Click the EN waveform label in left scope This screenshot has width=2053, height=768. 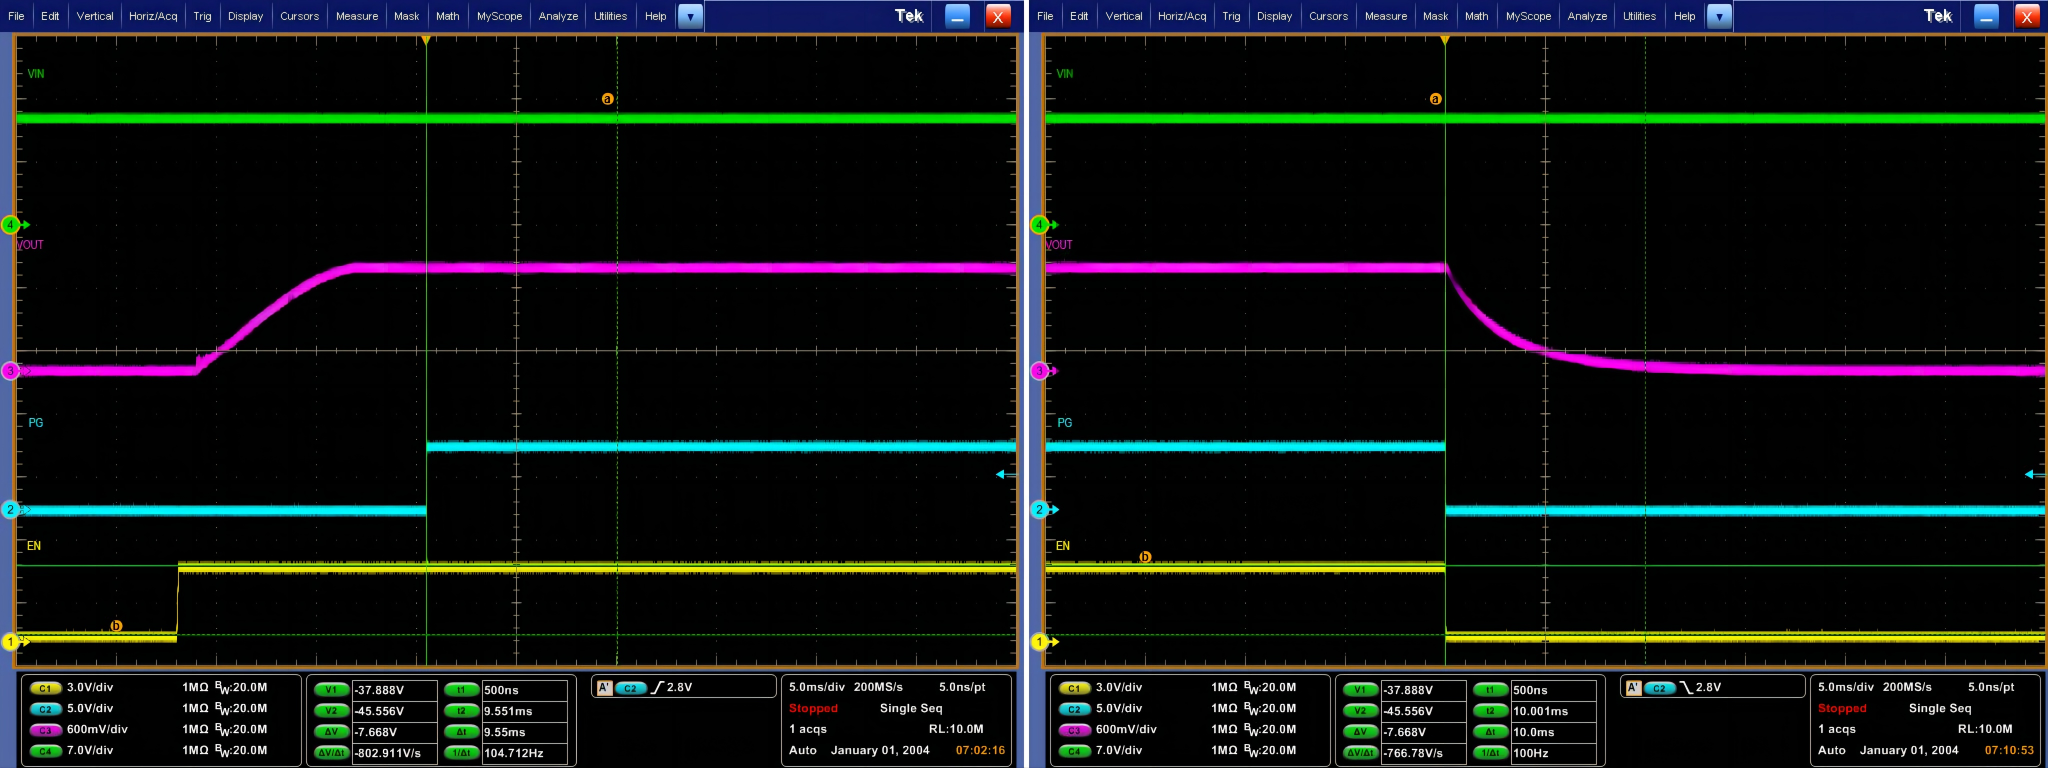34,546
